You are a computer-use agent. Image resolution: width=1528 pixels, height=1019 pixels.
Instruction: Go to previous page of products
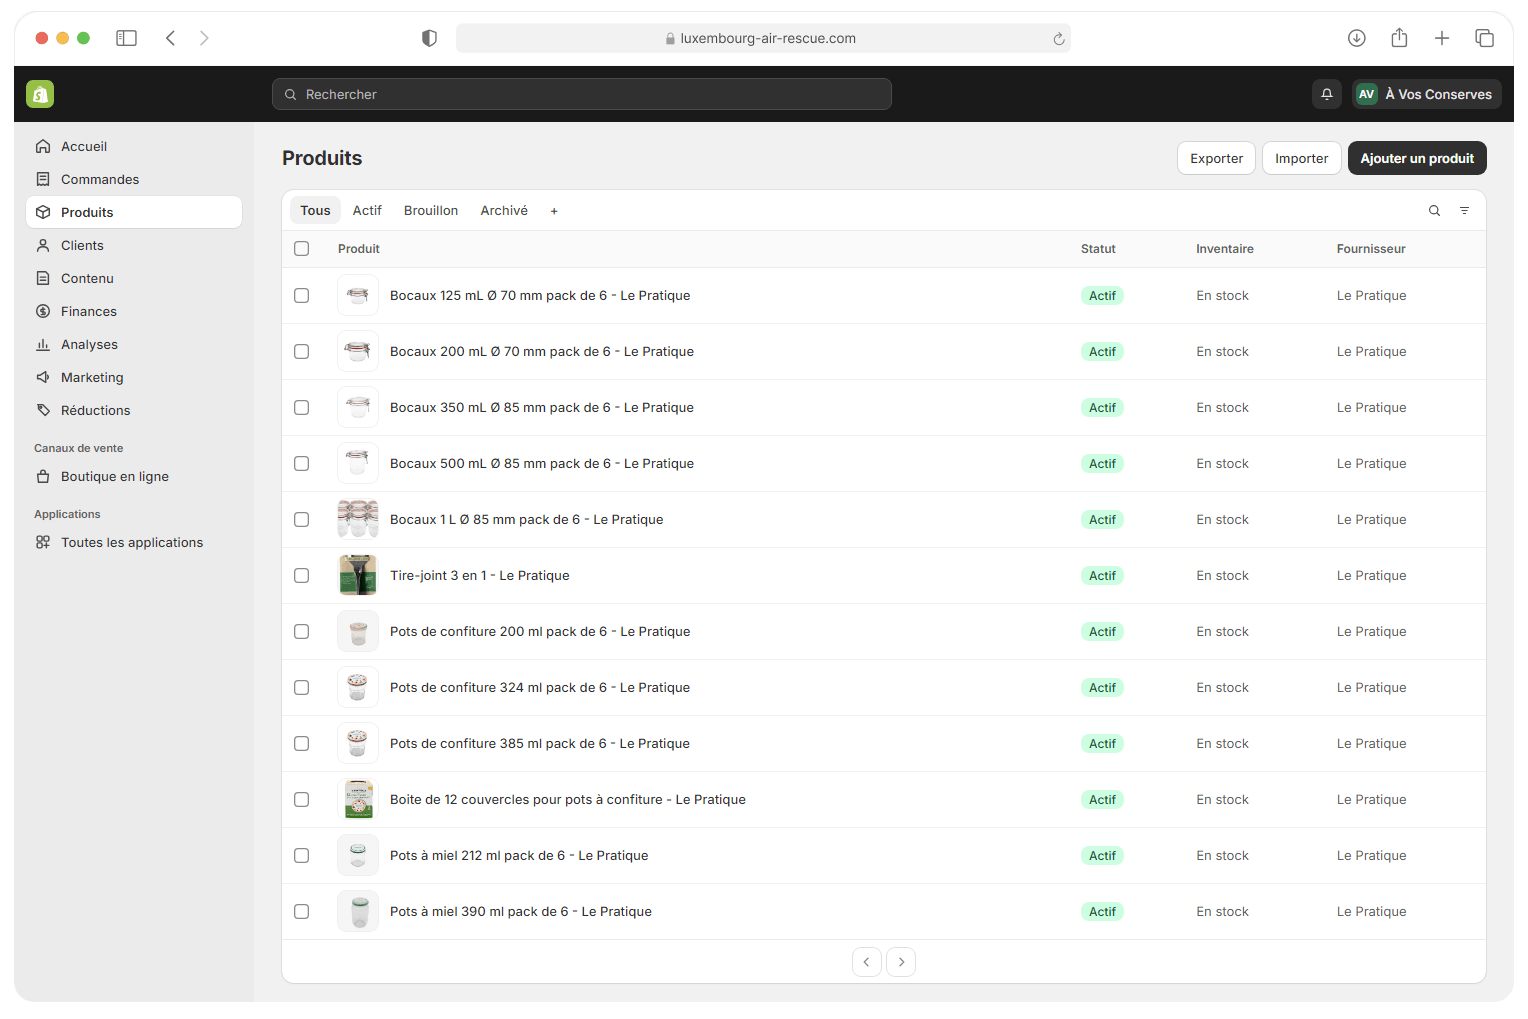click(x=867, y=962)
